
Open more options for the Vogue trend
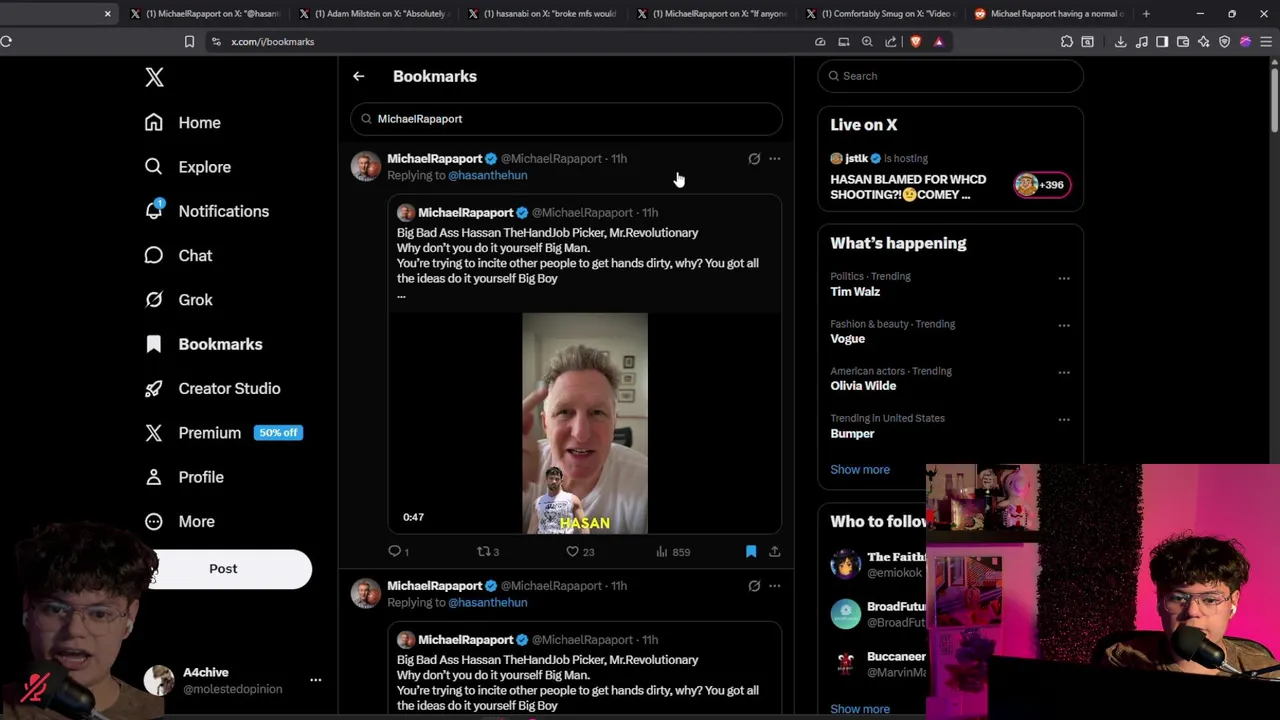[x=1064, y=325]
